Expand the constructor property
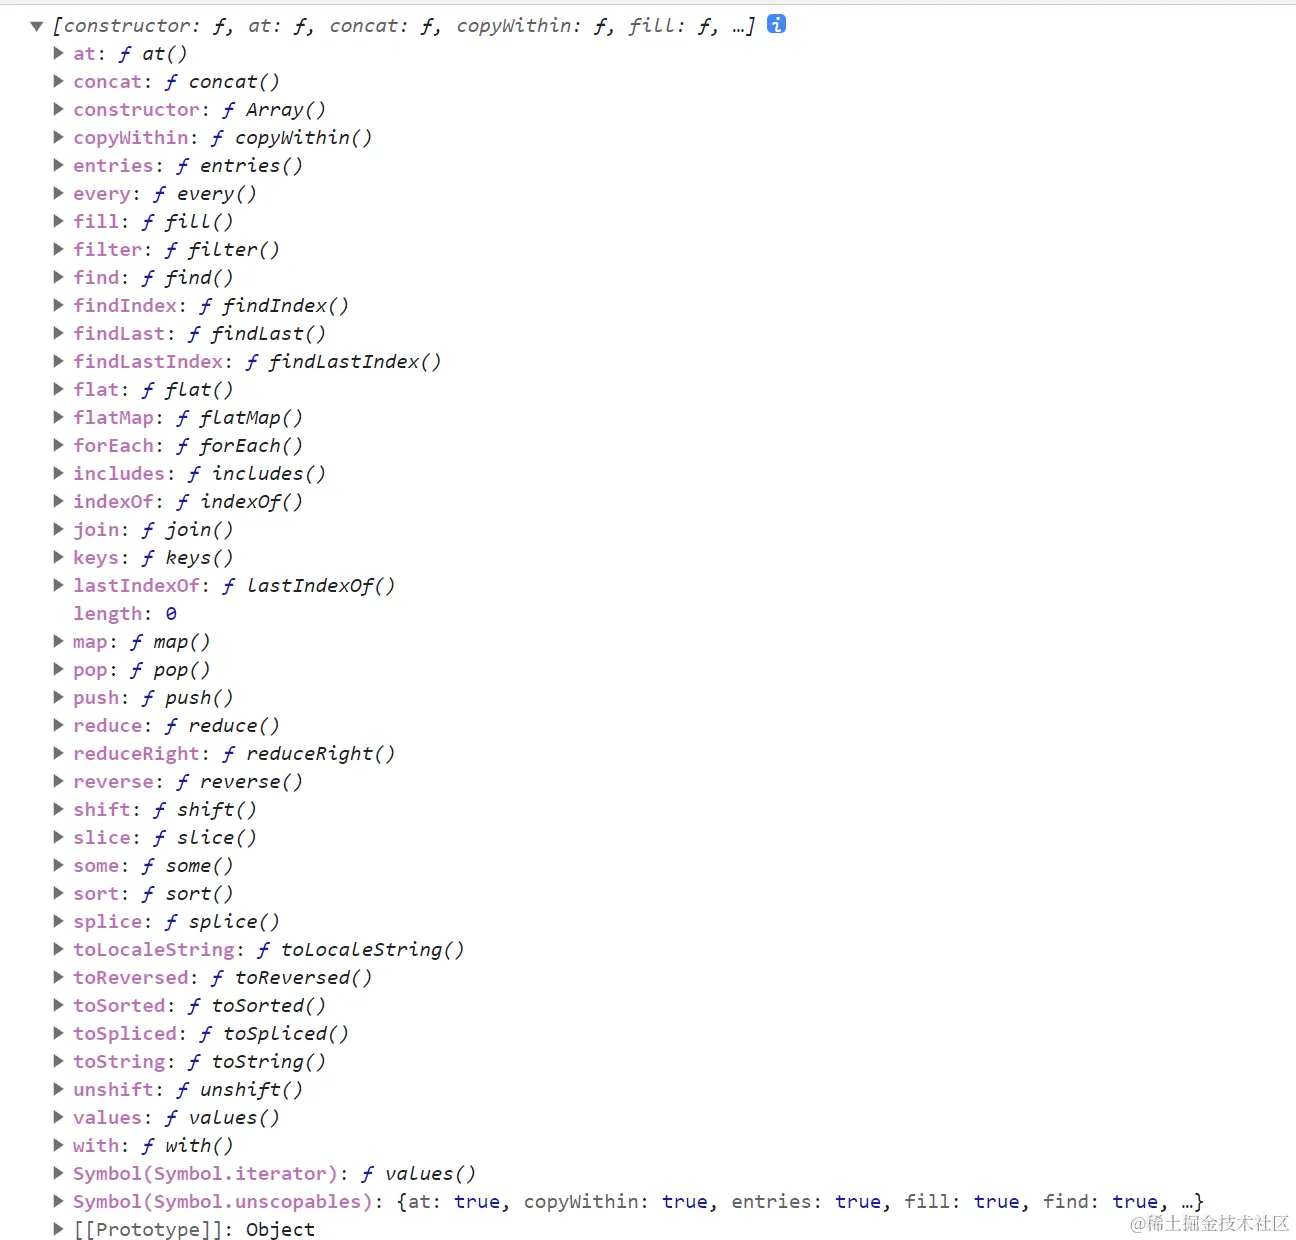The image size is (1296, 1240). [58, 109]
